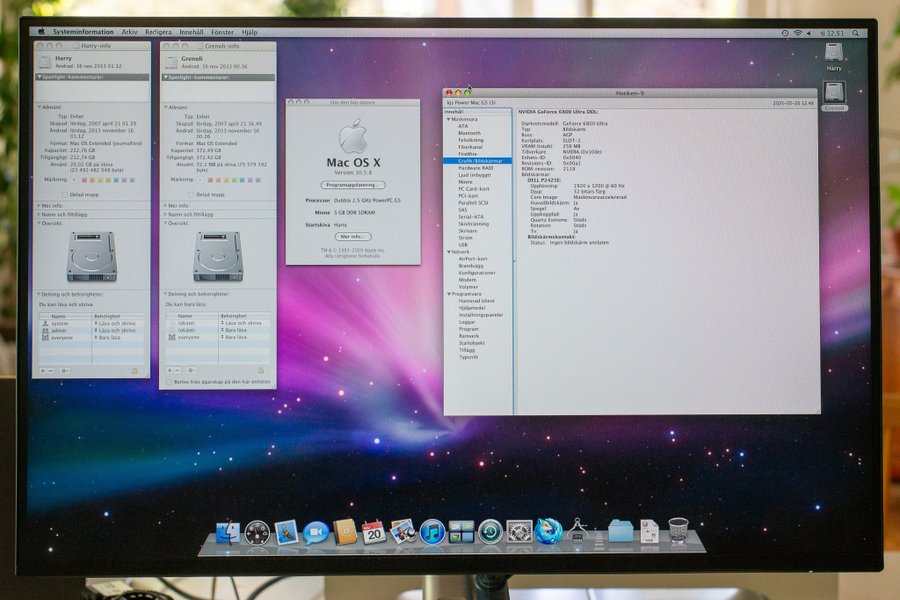
Task: Change admin privilege popup in Harry-info
Action: click(x=116, y=331)
